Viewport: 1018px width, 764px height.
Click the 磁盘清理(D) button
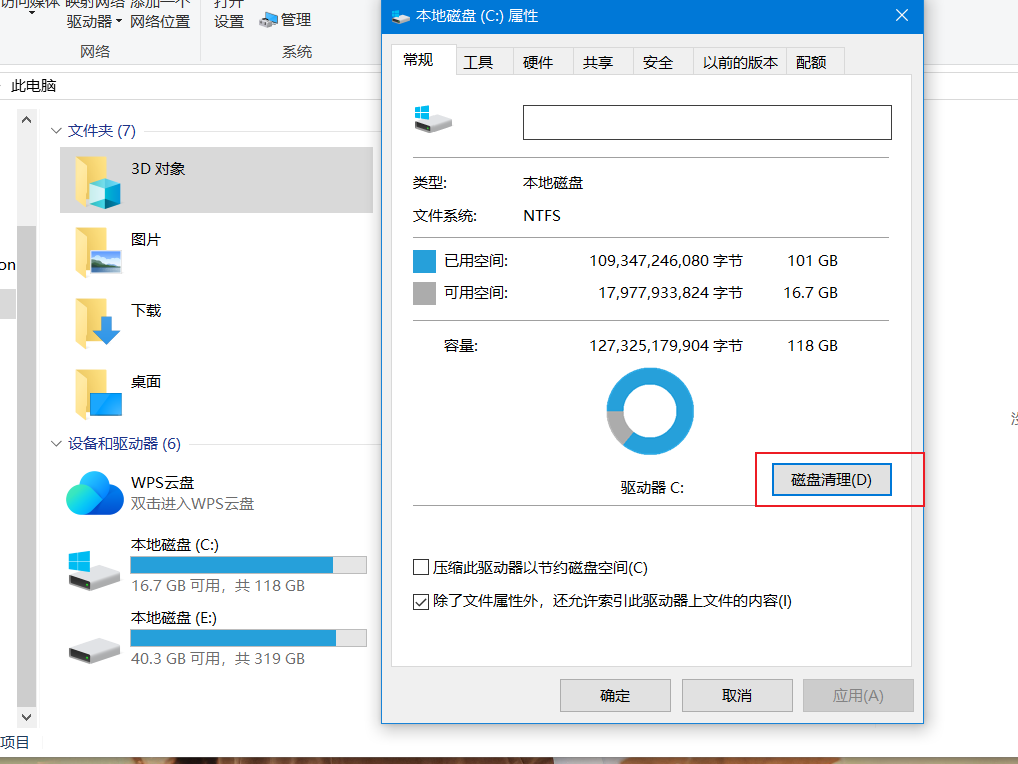[831, 480]
